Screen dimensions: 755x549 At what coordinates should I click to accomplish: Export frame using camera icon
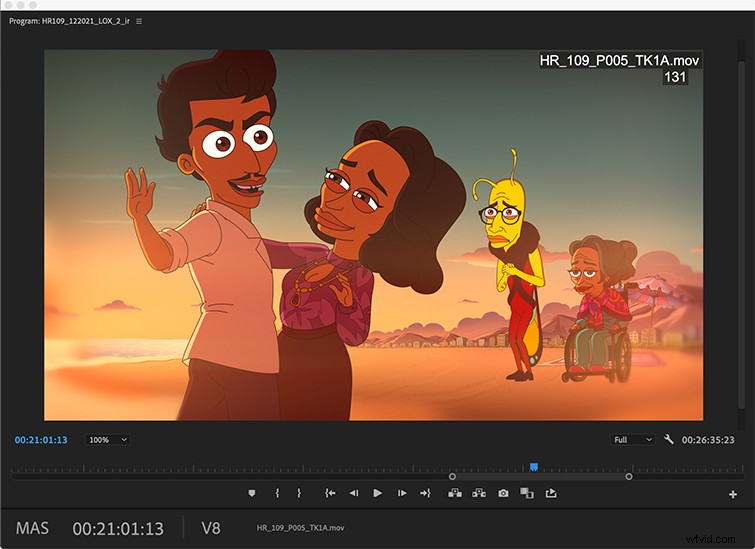[x=503, y=494]
